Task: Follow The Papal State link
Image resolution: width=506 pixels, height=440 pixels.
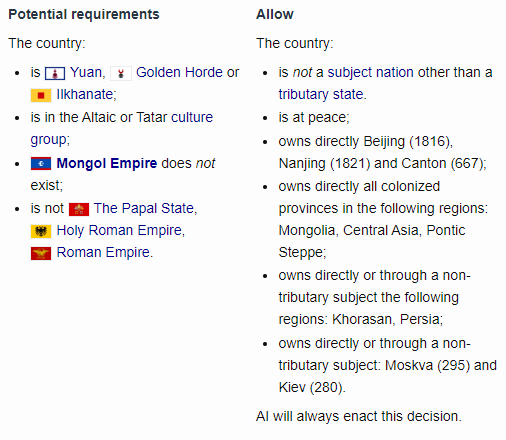Action: coord(144,208)
